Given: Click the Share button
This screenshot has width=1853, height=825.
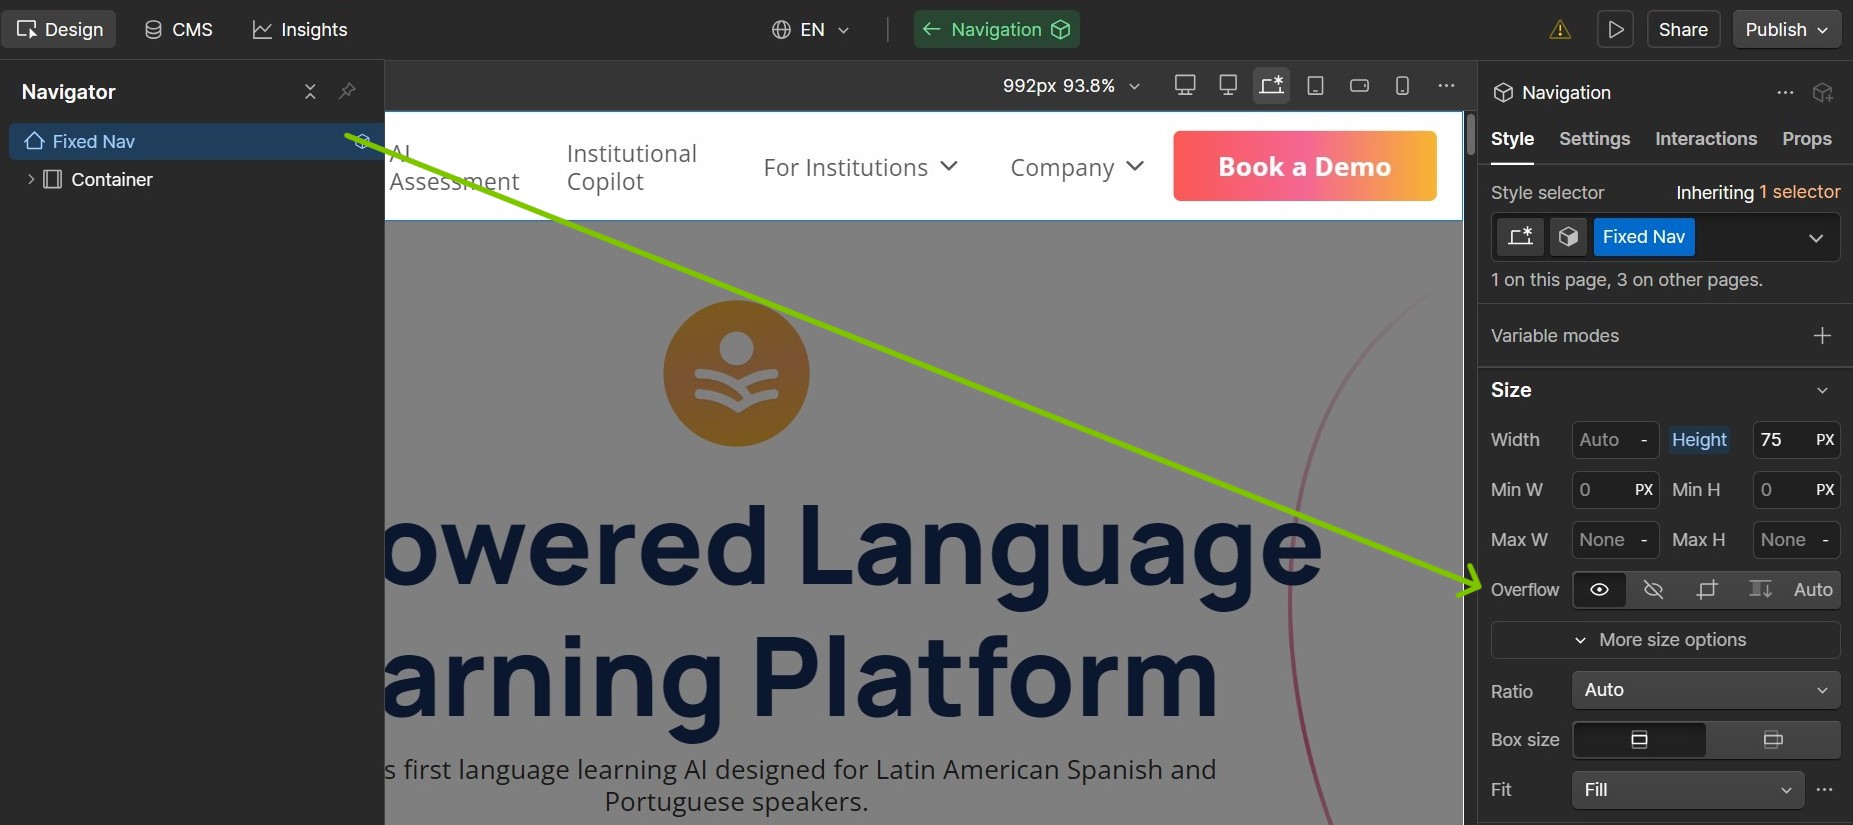Looking at the screenshot, I should tap(1683, 30).
